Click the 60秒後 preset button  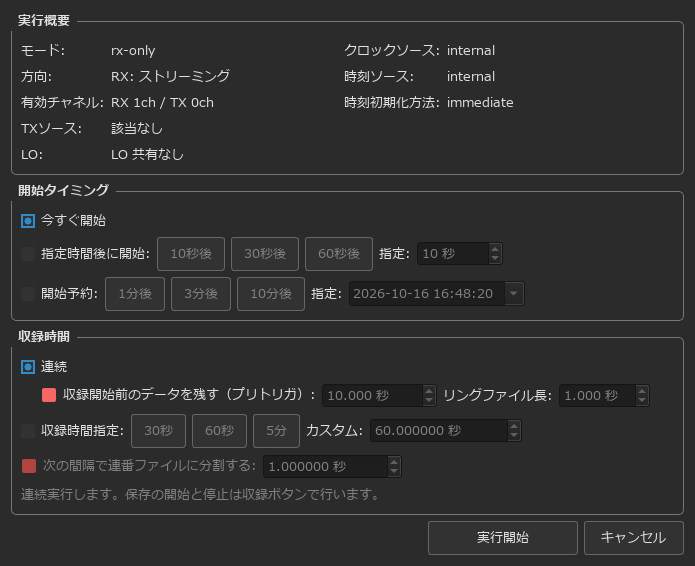tap(339, 254)
